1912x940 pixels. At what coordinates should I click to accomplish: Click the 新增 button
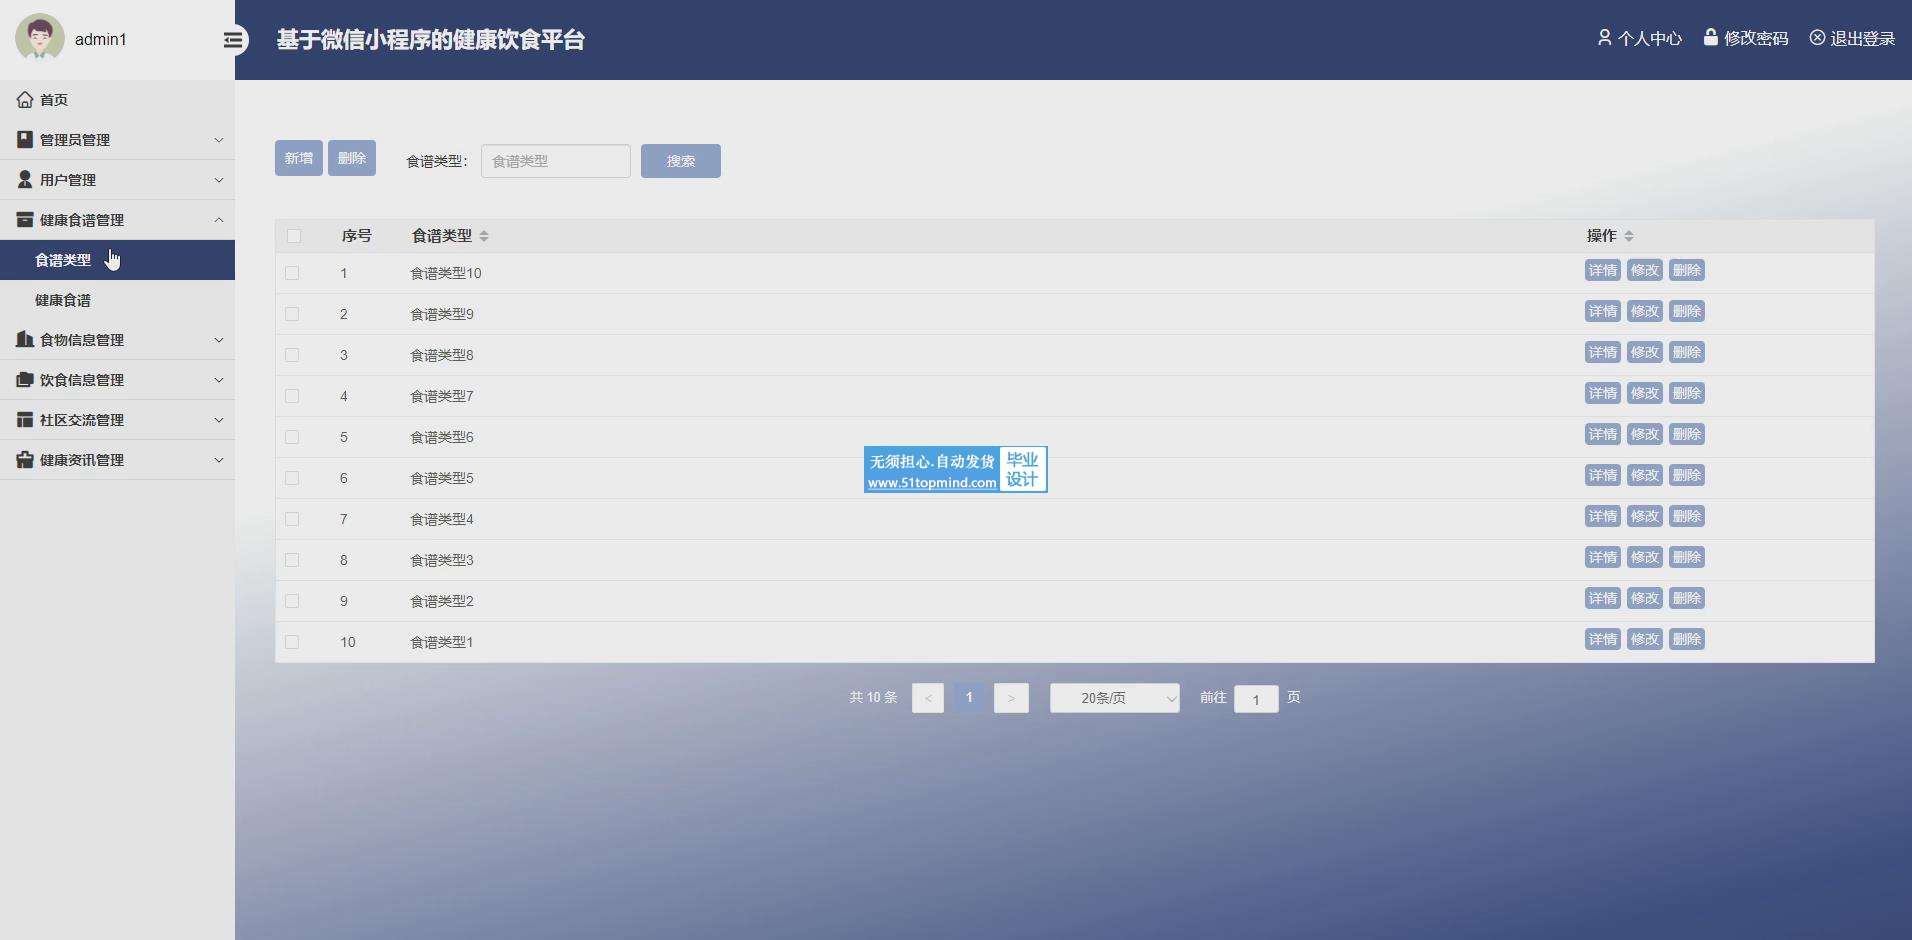tap(298, 158)
